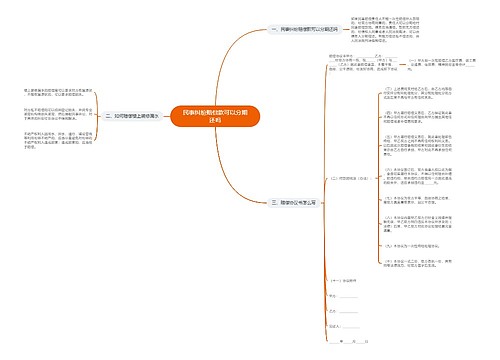This screenshot has height=360, width=500.
Task: Select the orange central topic node
Action: click(215, 116)
